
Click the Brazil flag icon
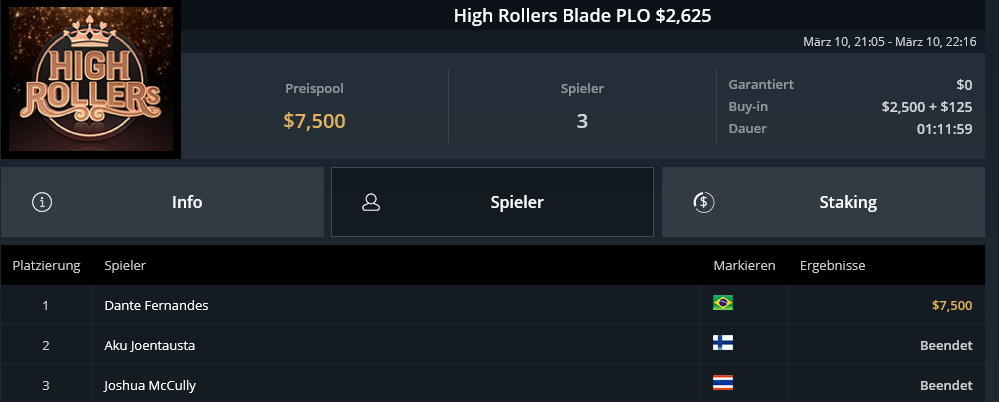click(x=722, y=303)
